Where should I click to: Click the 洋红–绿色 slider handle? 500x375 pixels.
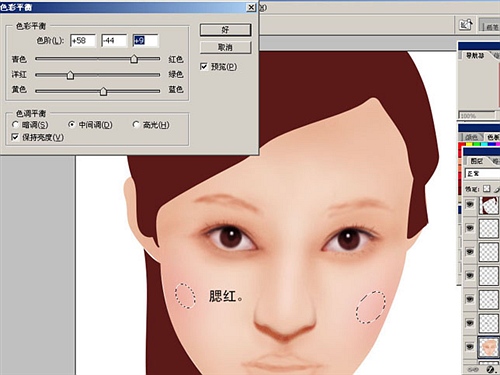tap(70, 75)
